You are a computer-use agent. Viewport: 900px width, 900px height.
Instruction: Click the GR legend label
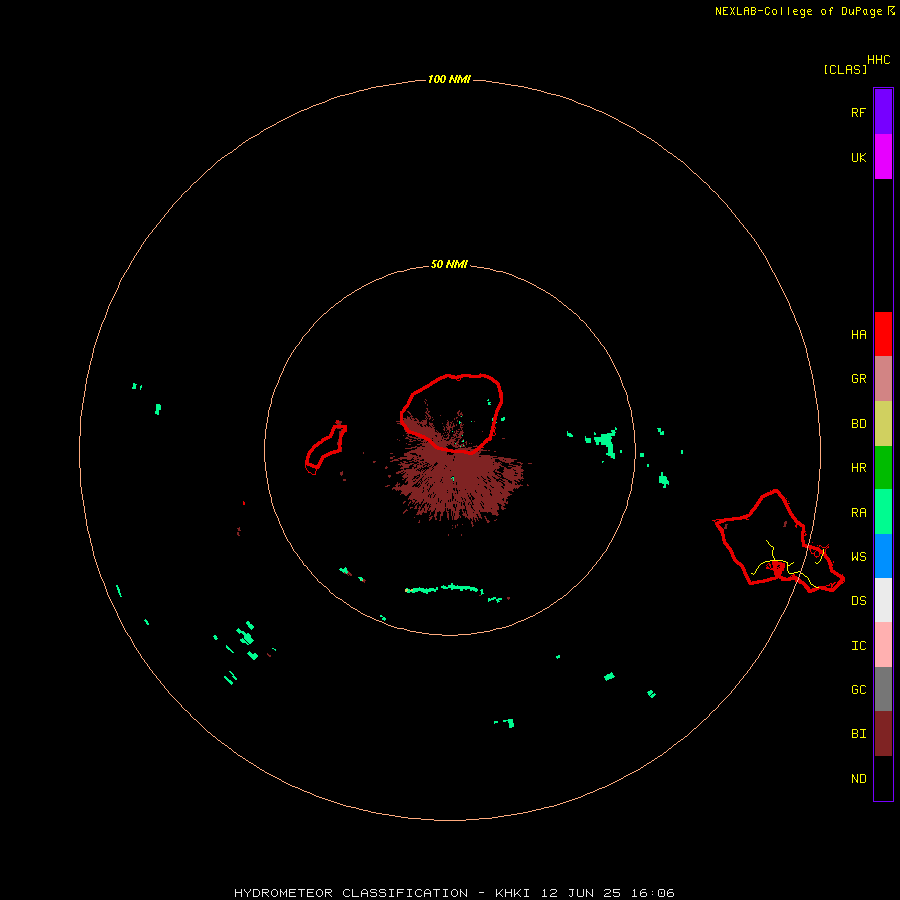[858, 379]
